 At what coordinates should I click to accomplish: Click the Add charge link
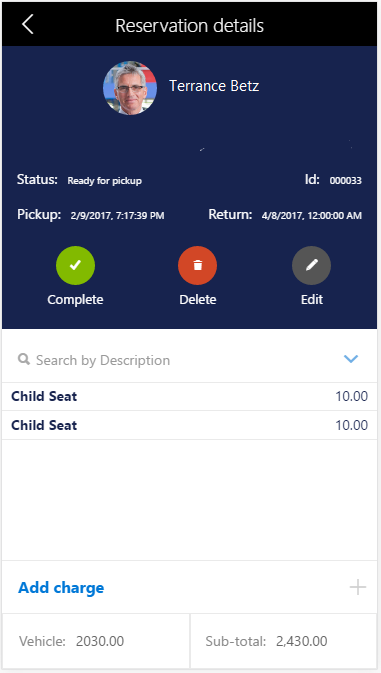61,587
